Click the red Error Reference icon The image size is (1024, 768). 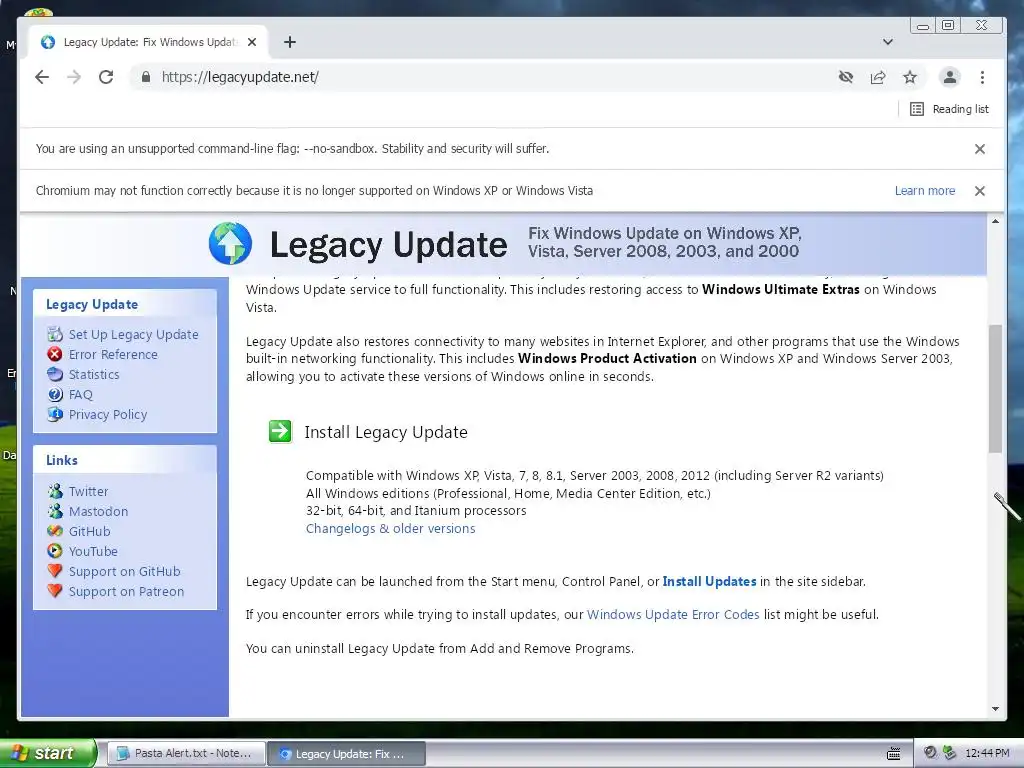coord(55,355)
